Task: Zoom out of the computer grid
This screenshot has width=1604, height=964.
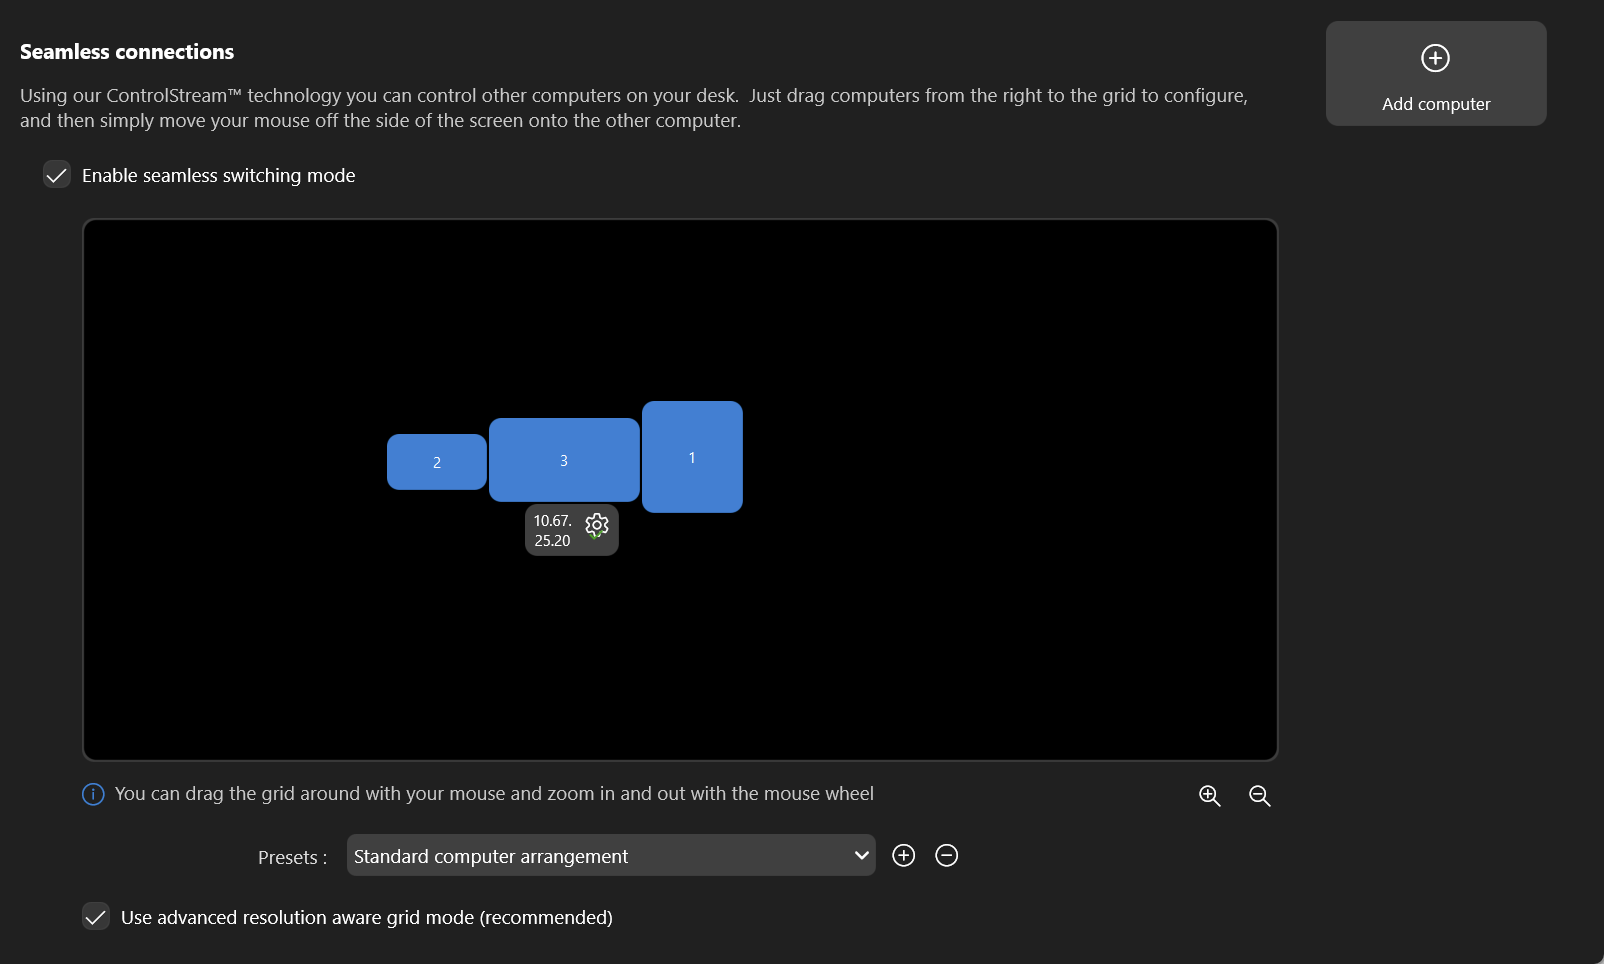Action: [x=1259, y=796]
